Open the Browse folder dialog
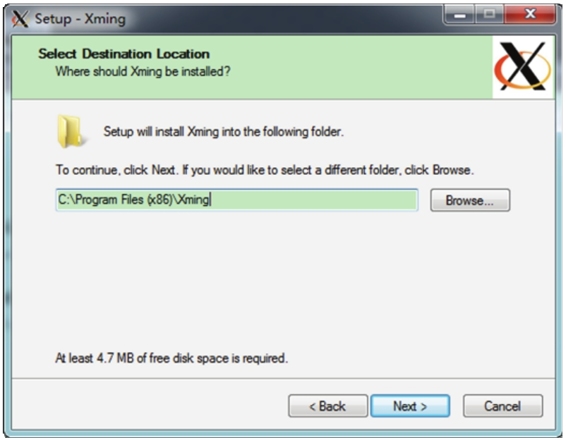This screenshot has width=566, height=440. point(470,200)
